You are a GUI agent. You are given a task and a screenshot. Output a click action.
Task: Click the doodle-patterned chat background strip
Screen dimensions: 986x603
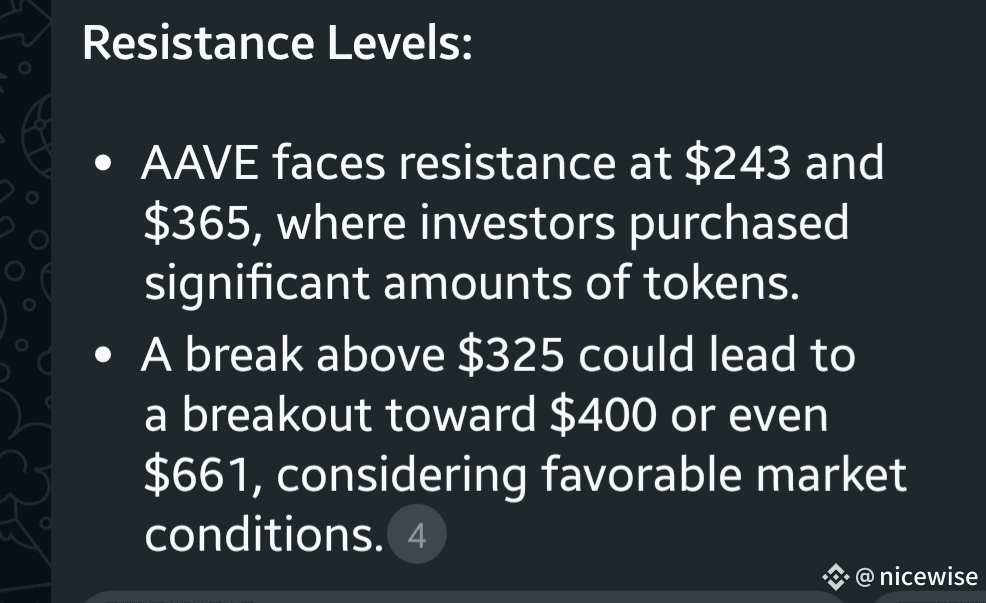tap(25, 301)
